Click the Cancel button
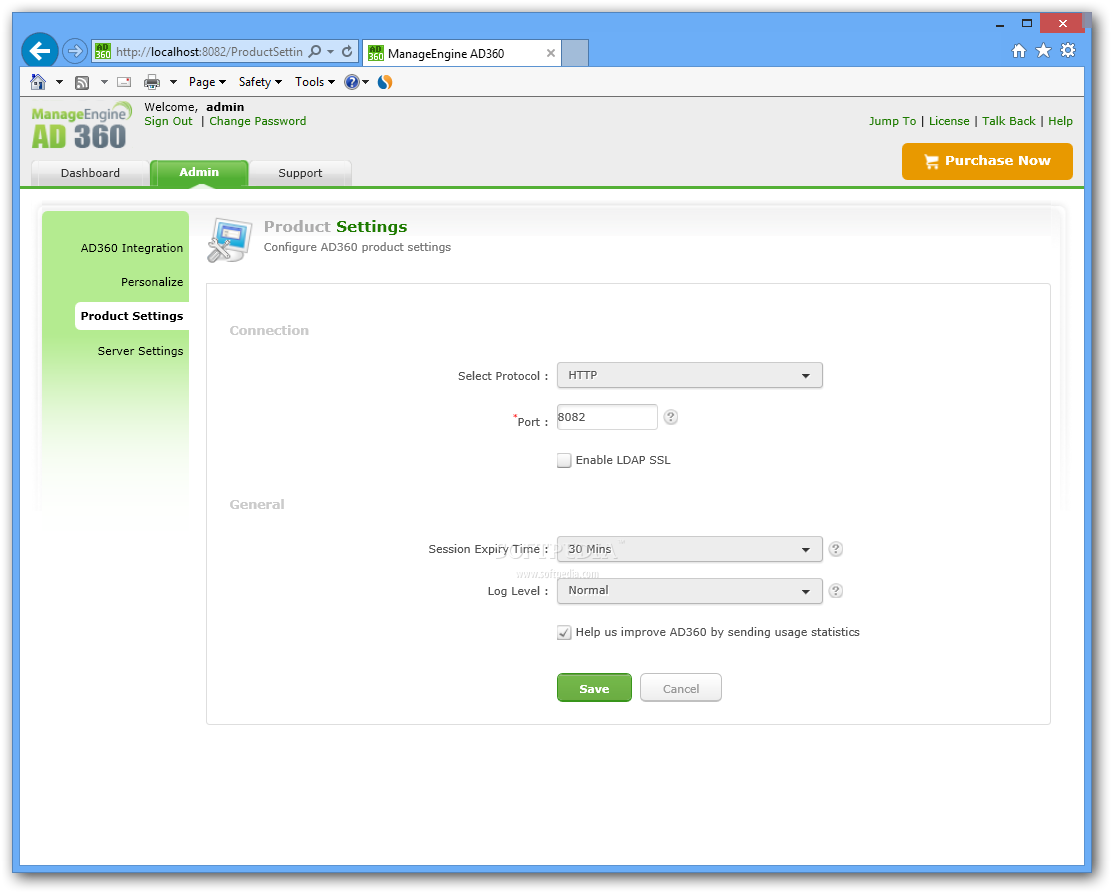This screenshot has height=893, width=1112. [681, 688]
